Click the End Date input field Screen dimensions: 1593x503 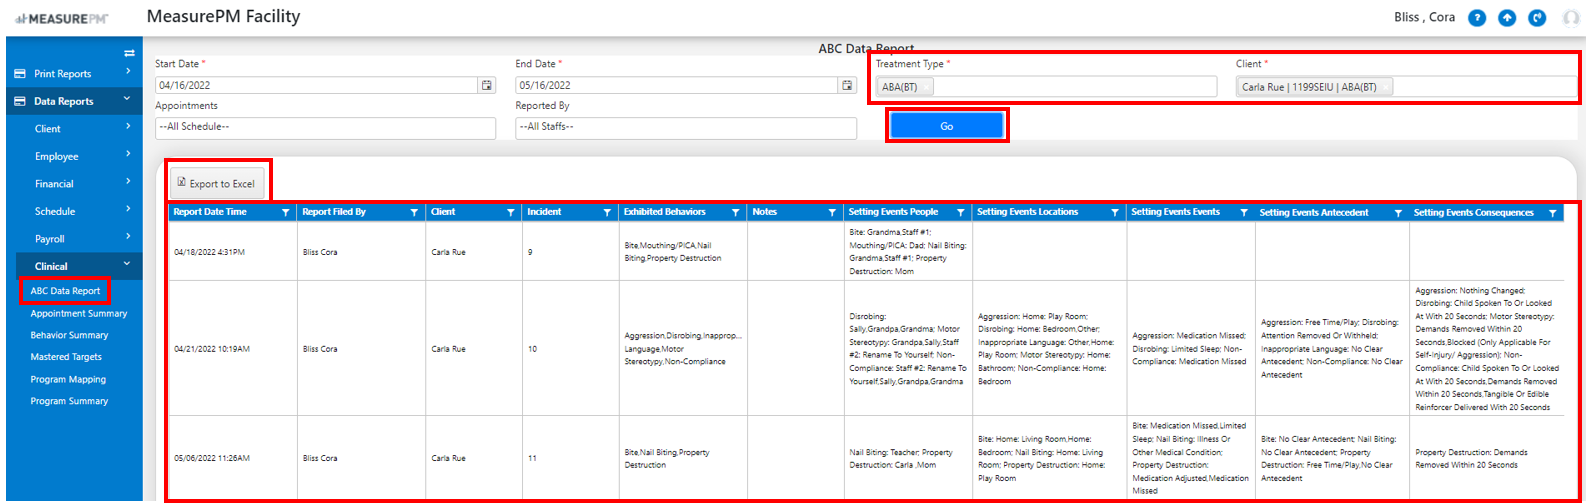click(677, 86)
